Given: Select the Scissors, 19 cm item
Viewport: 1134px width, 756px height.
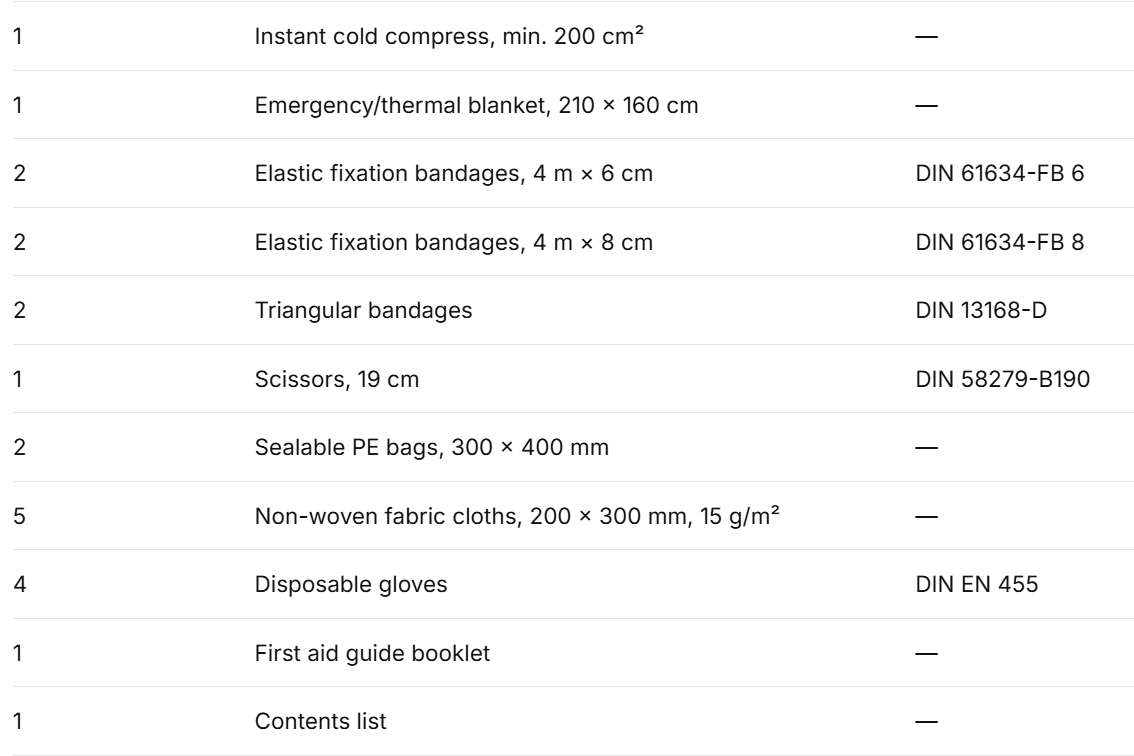Looking at the screenshot, I should [x=336, y=379].
